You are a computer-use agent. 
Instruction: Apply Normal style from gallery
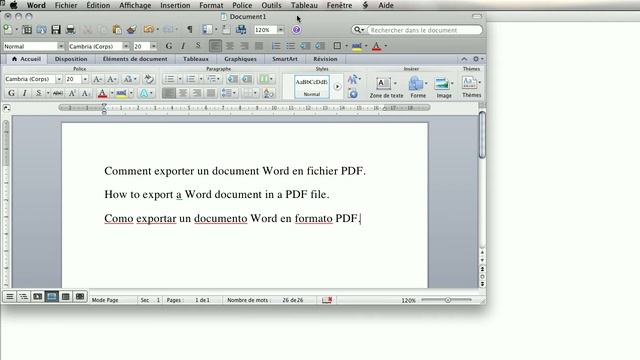(x=312, y=87)
